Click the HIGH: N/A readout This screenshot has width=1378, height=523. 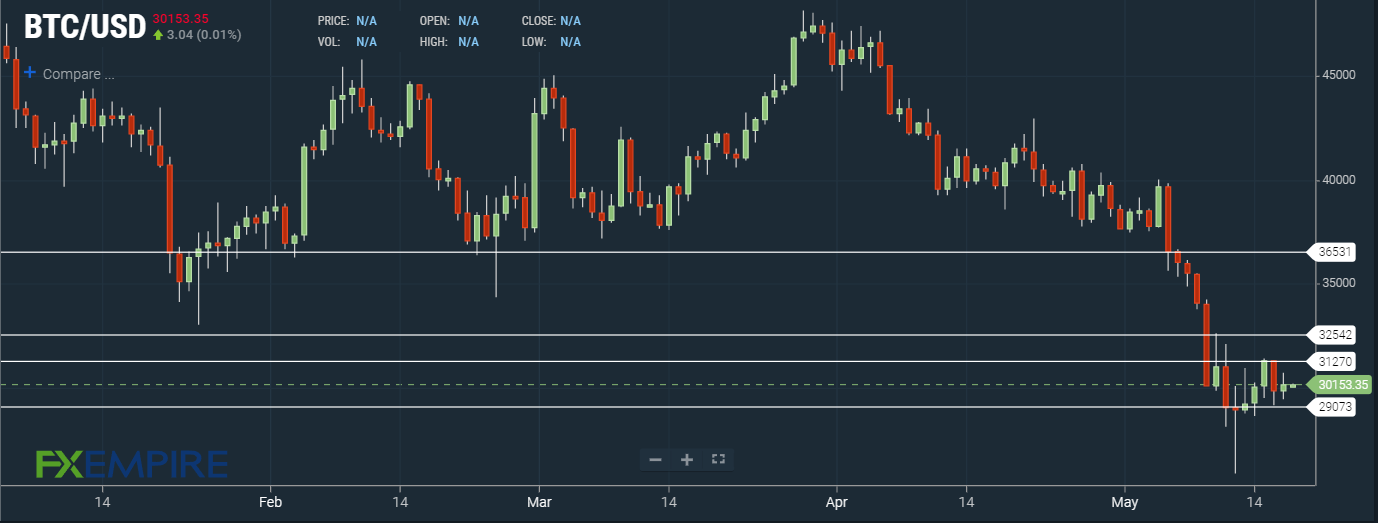point(449,42)
